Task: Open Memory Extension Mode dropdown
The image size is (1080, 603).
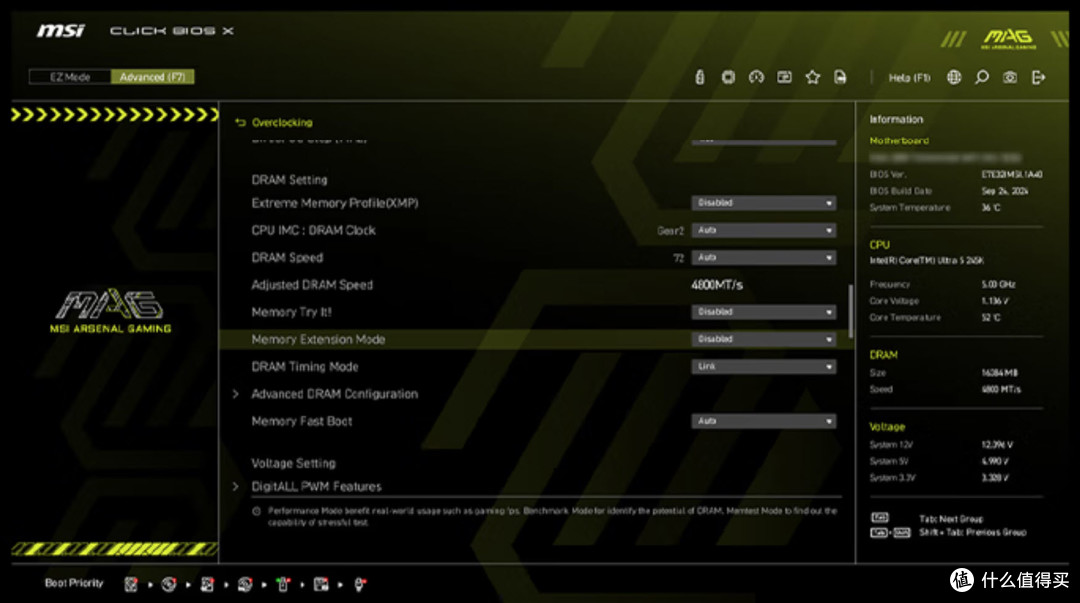Action: coord(764,339)
